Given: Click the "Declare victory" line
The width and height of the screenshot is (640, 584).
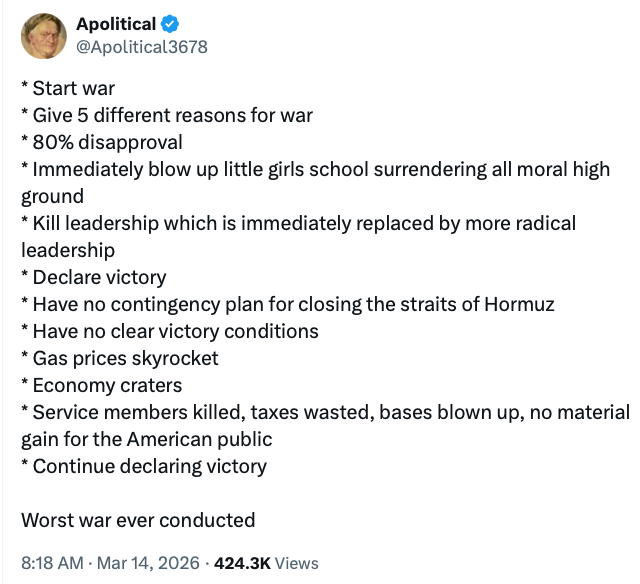Looking at the screenshot, I should pyautogui.click(x=94, y=277).
